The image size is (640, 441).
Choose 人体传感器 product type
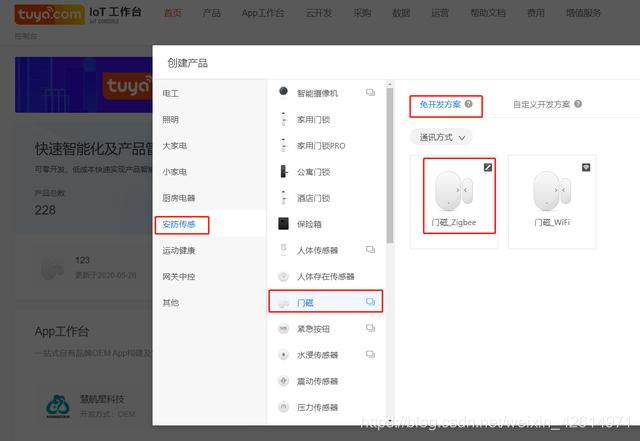click(x=326, y=250)
